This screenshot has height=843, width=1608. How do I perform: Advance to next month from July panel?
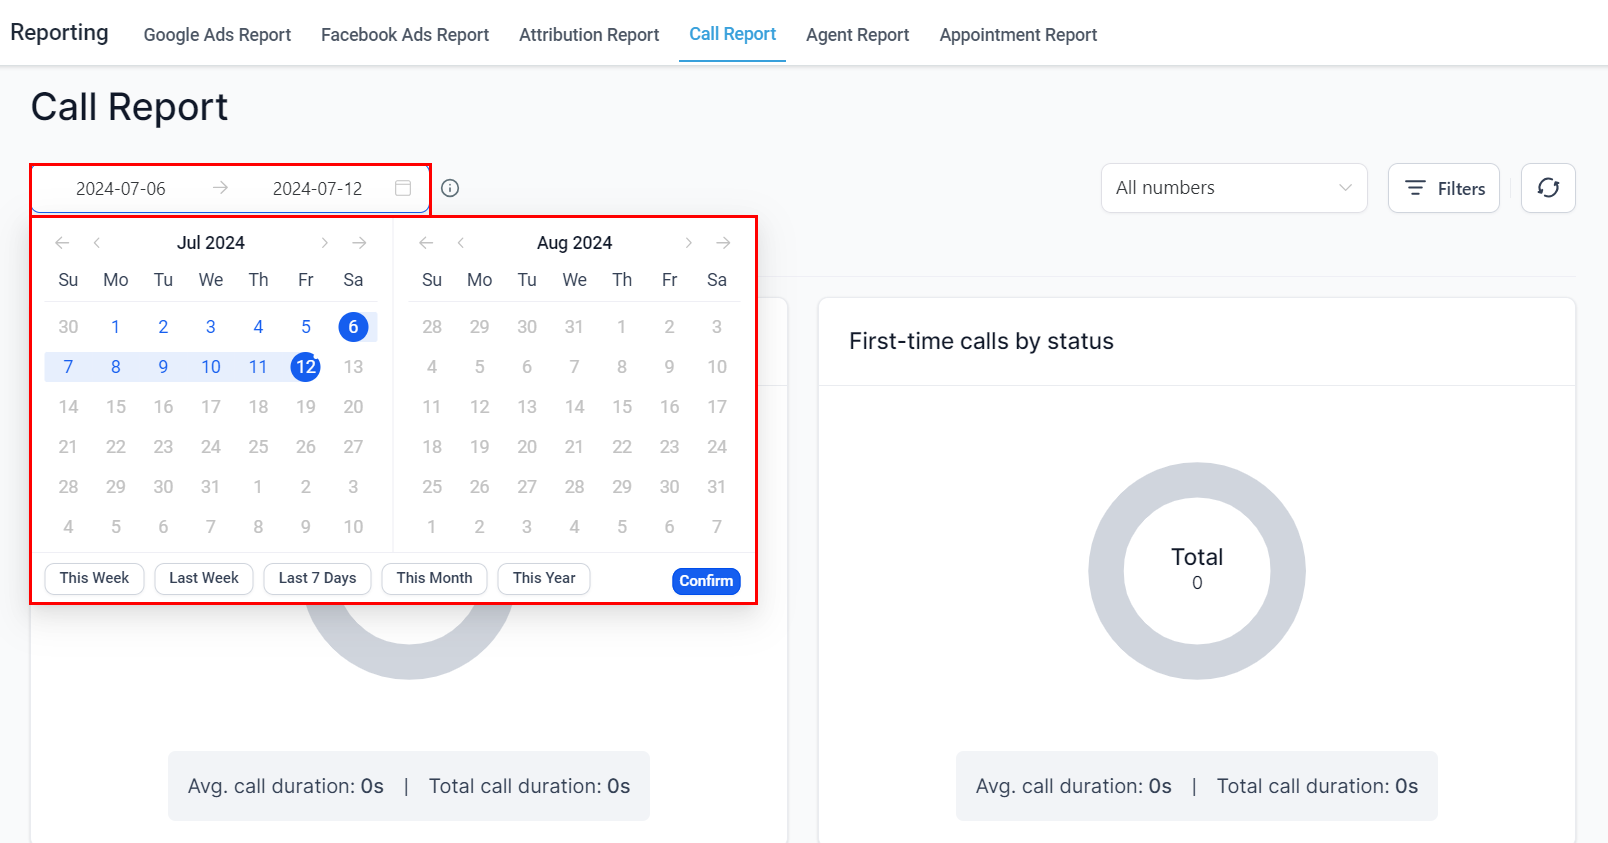[x=324, y=243]
